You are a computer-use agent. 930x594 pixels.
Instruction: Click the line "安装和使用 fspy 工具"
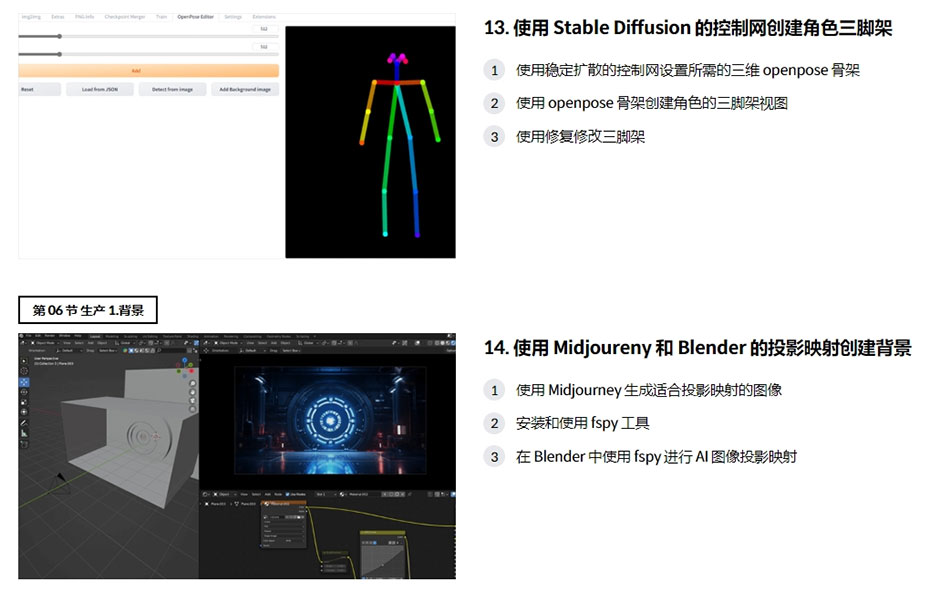582,423
